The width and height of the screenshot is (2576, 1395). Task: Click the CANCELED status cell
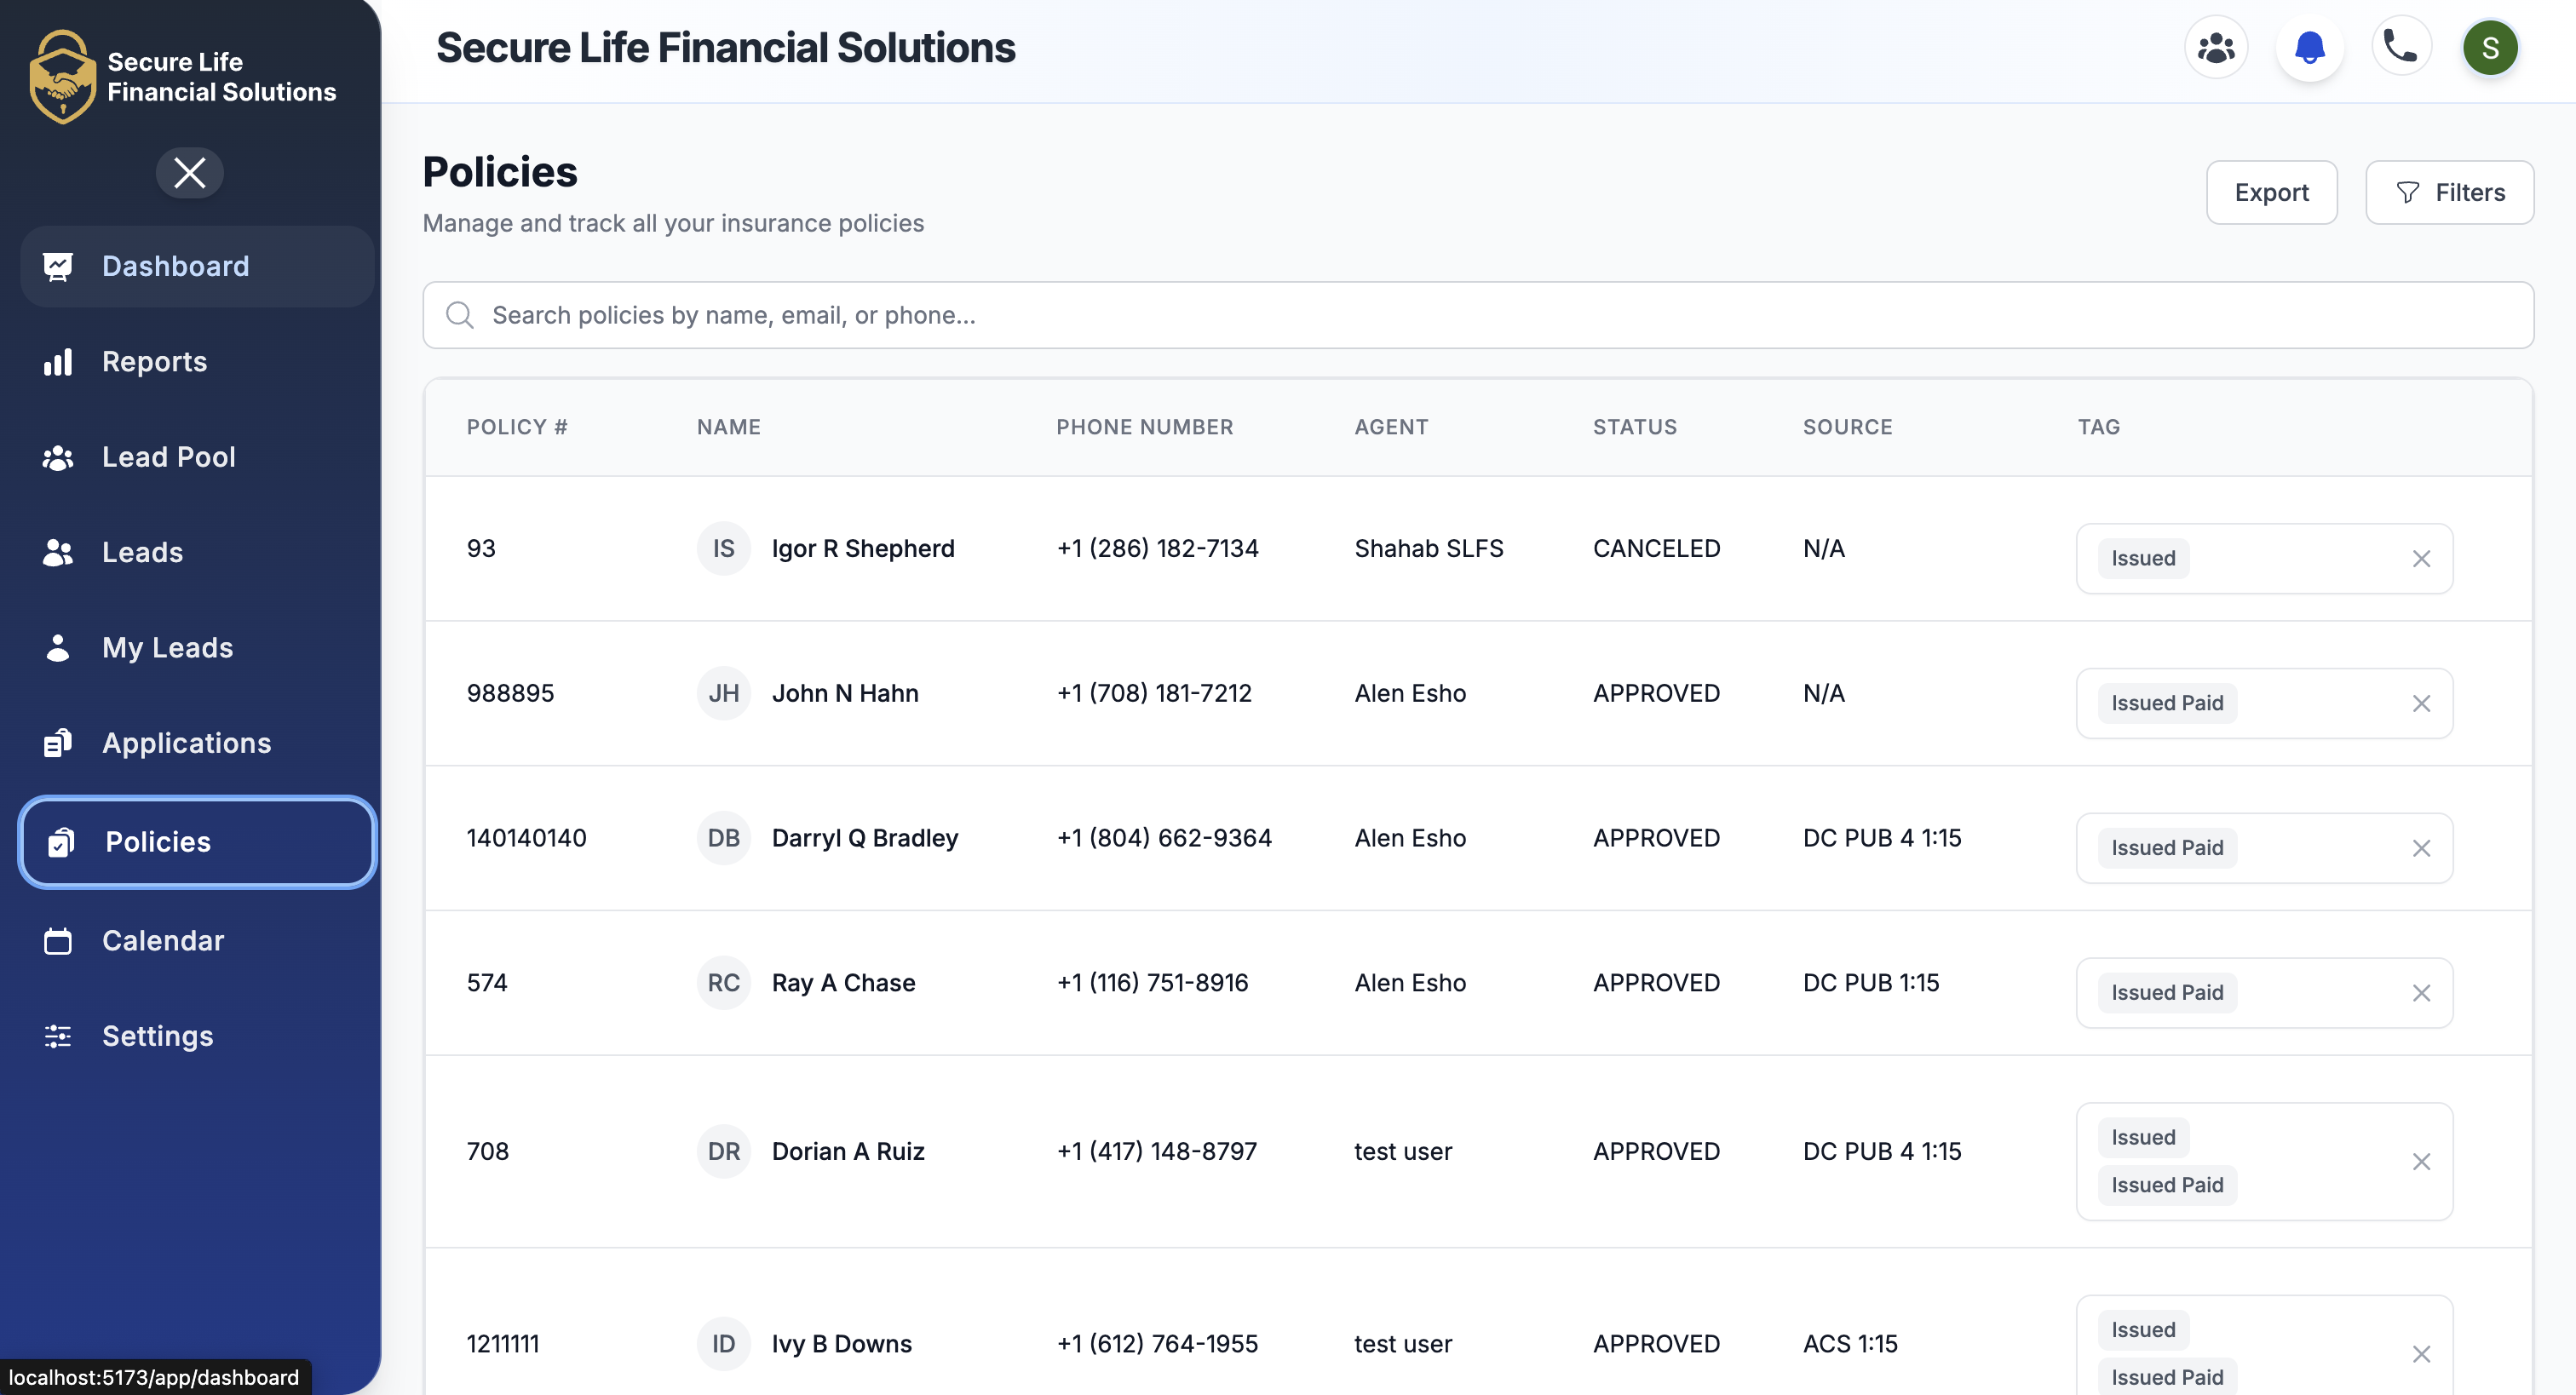(x=1656, y=548)
